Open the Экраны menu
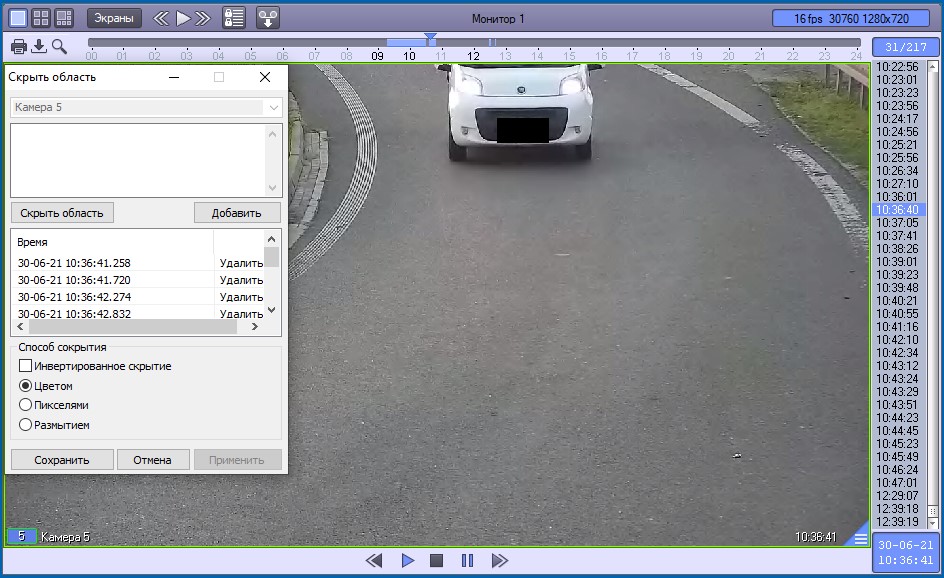 point(114,18)
